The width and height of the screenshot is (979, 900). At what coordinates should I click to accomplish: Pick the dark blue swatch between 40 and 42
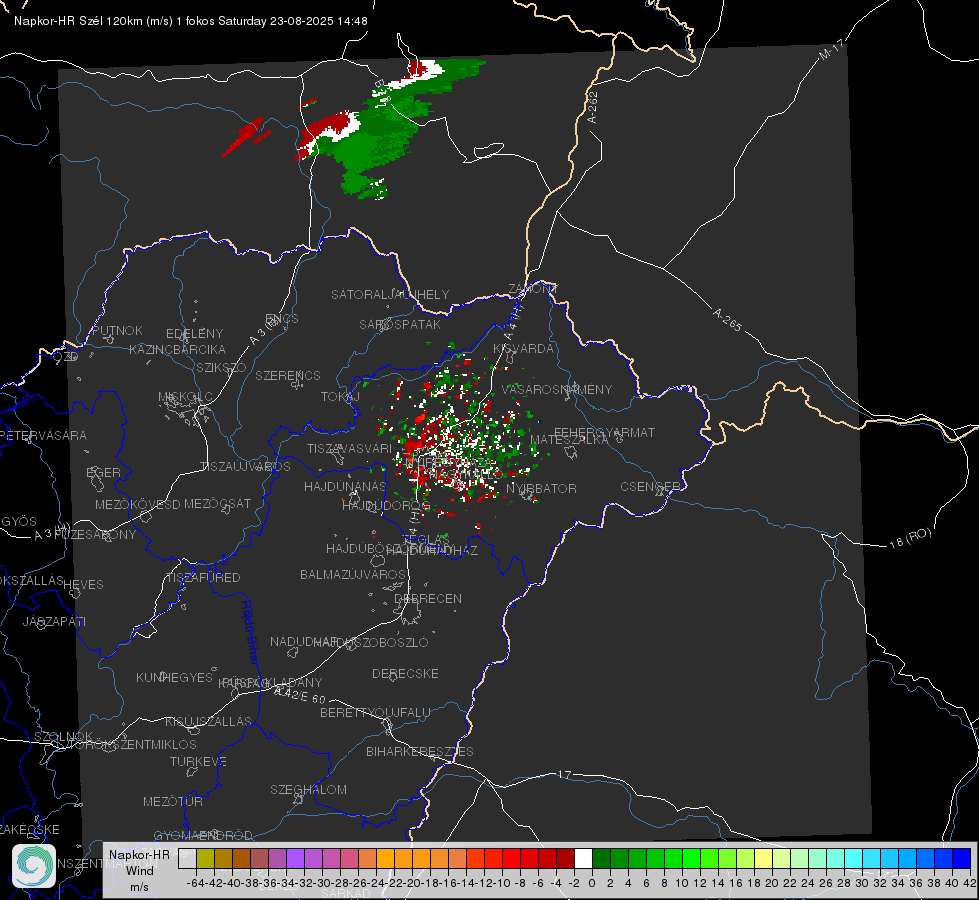pos(962,858)
